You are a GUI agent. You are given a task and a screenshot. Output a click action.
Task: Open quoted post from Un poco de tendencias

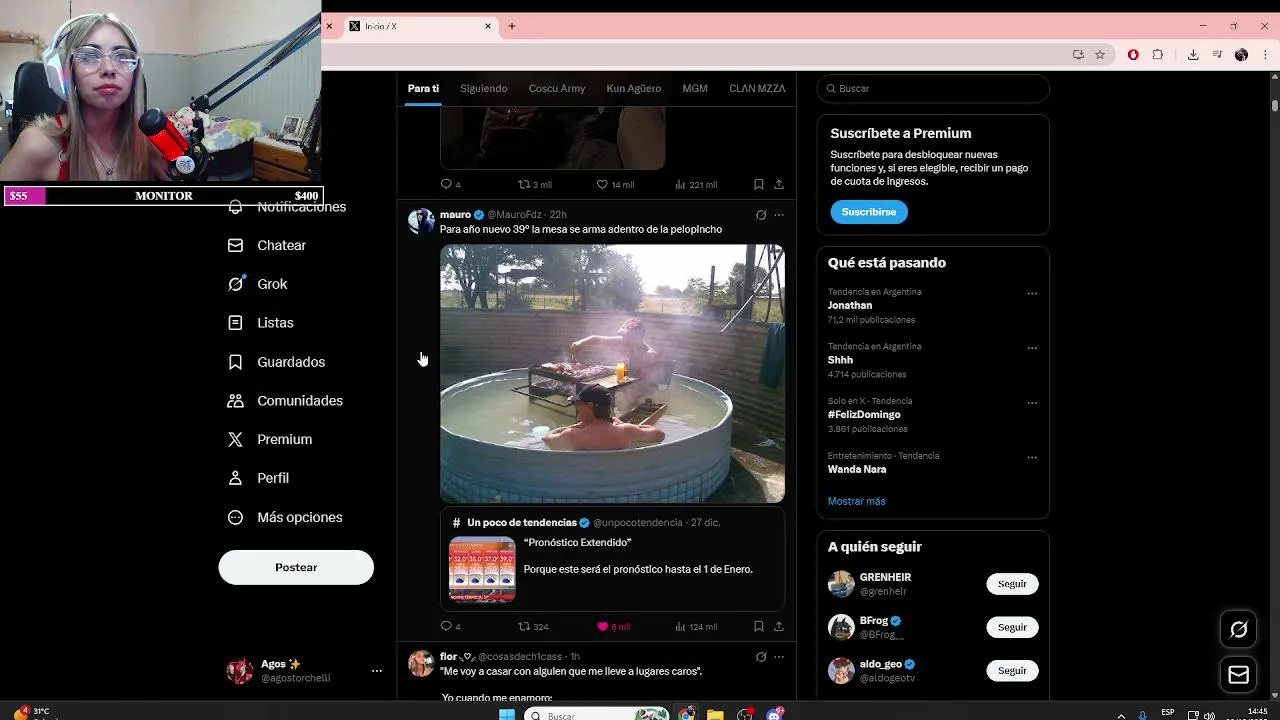pyautogui.click(x=612, y=560)
